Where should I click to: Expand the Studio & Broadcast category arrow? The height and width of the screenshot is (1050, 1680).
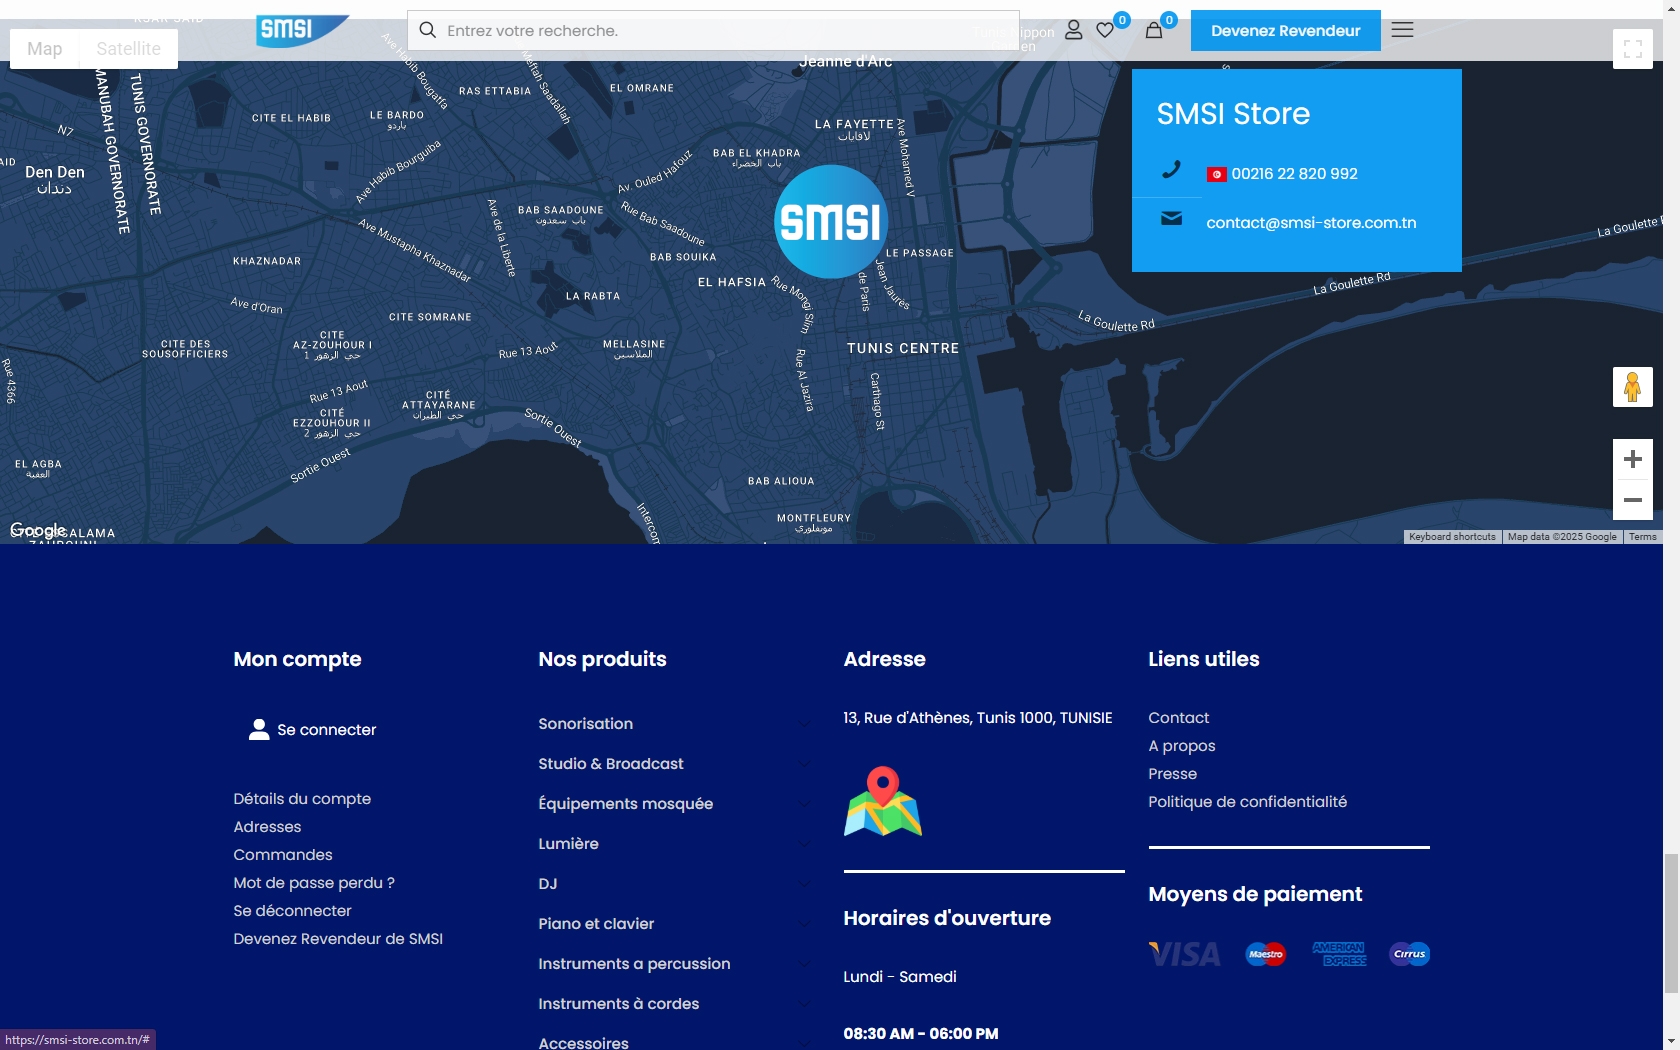pos(804,764)
